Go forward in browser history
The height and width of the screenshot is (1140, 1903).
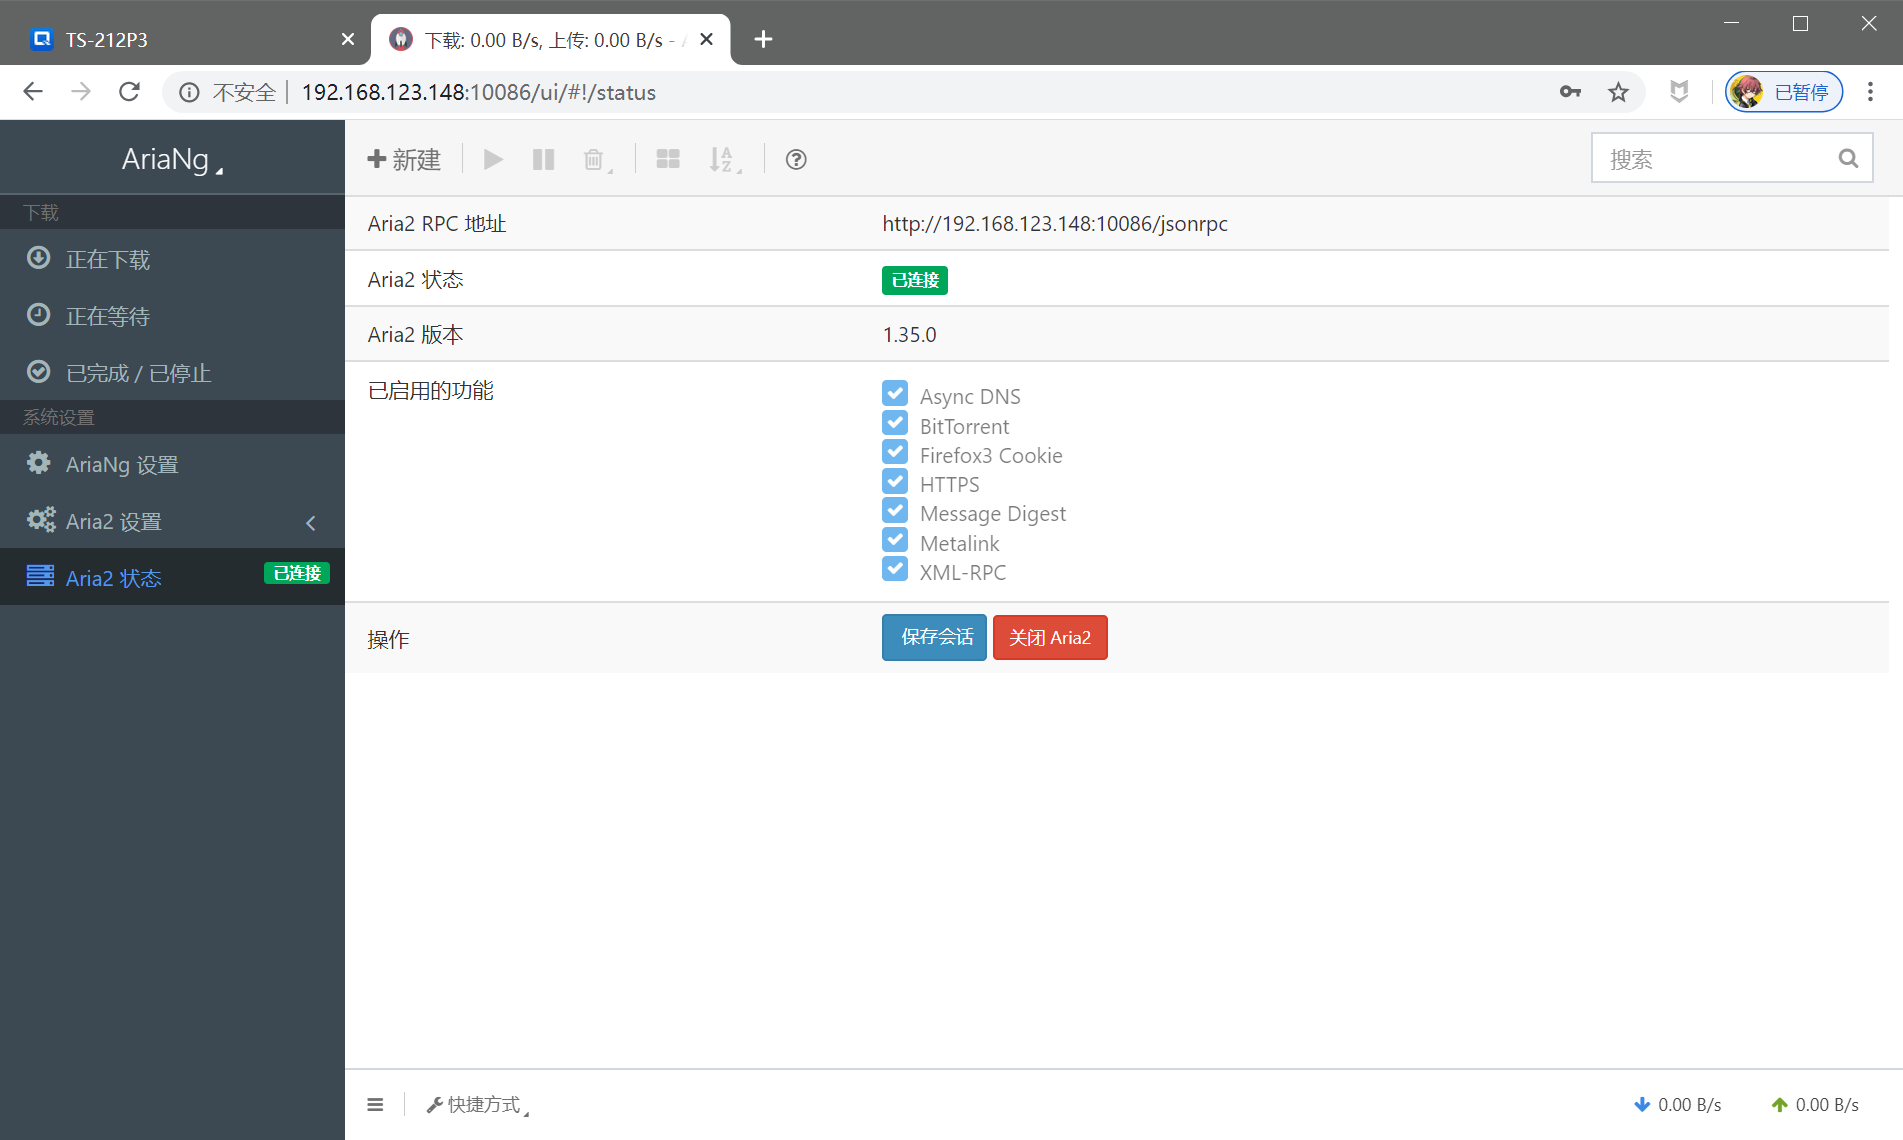[81, 92]
